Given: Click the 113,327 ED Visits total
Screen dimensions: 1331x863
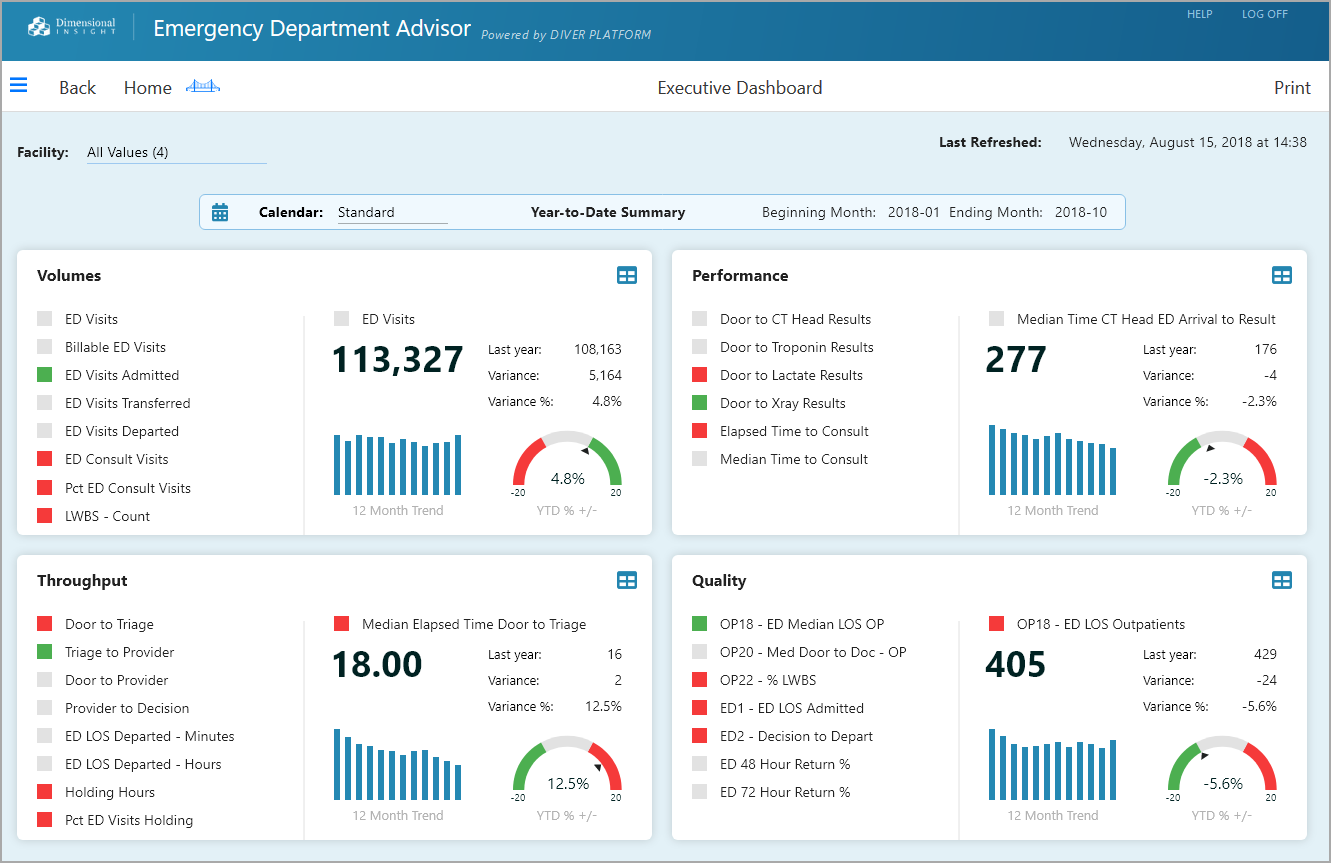Looking at the screenshot, I should [x=398, y=360].
